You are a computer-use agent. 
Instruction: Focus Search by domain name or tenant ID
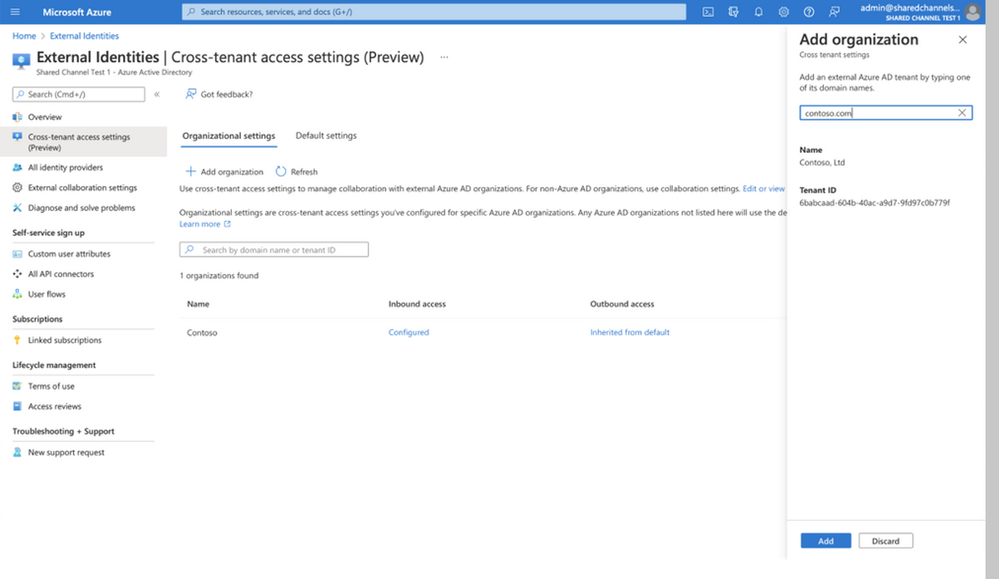(x=274, y=250)
